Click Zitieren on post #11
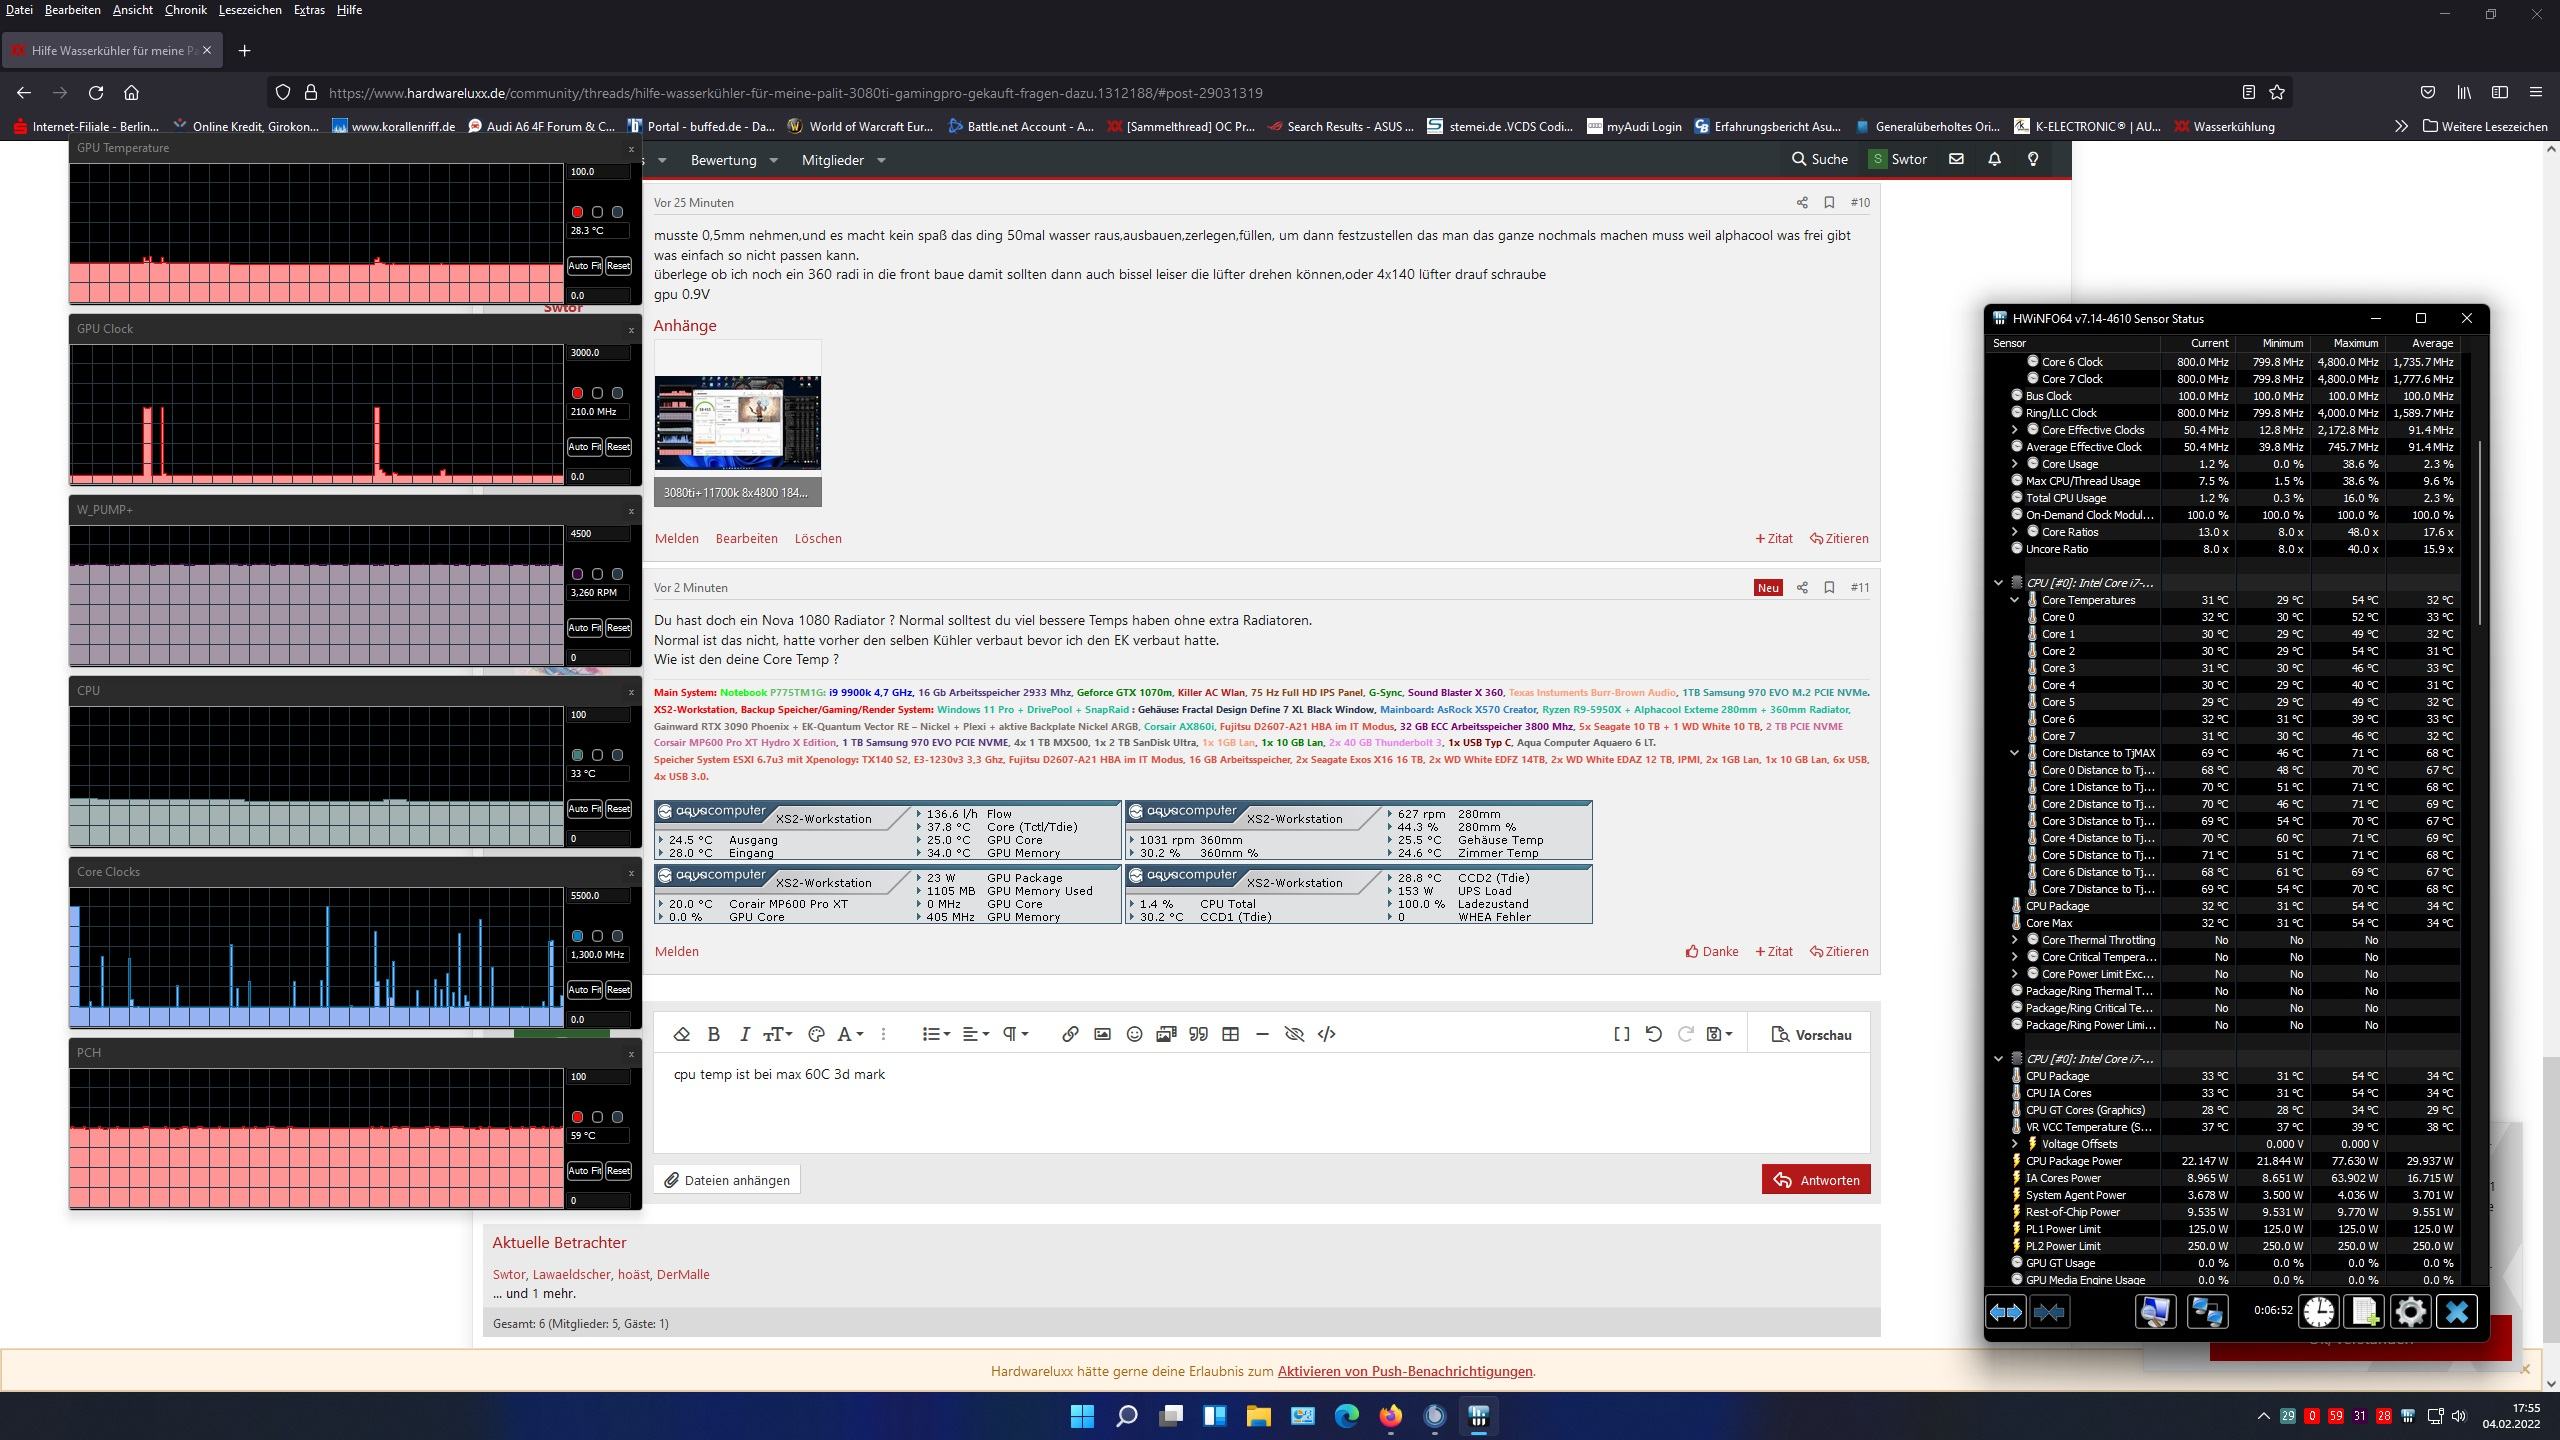The width and height of the screenshot is (2560, 1440). [x=1839, y=951]
